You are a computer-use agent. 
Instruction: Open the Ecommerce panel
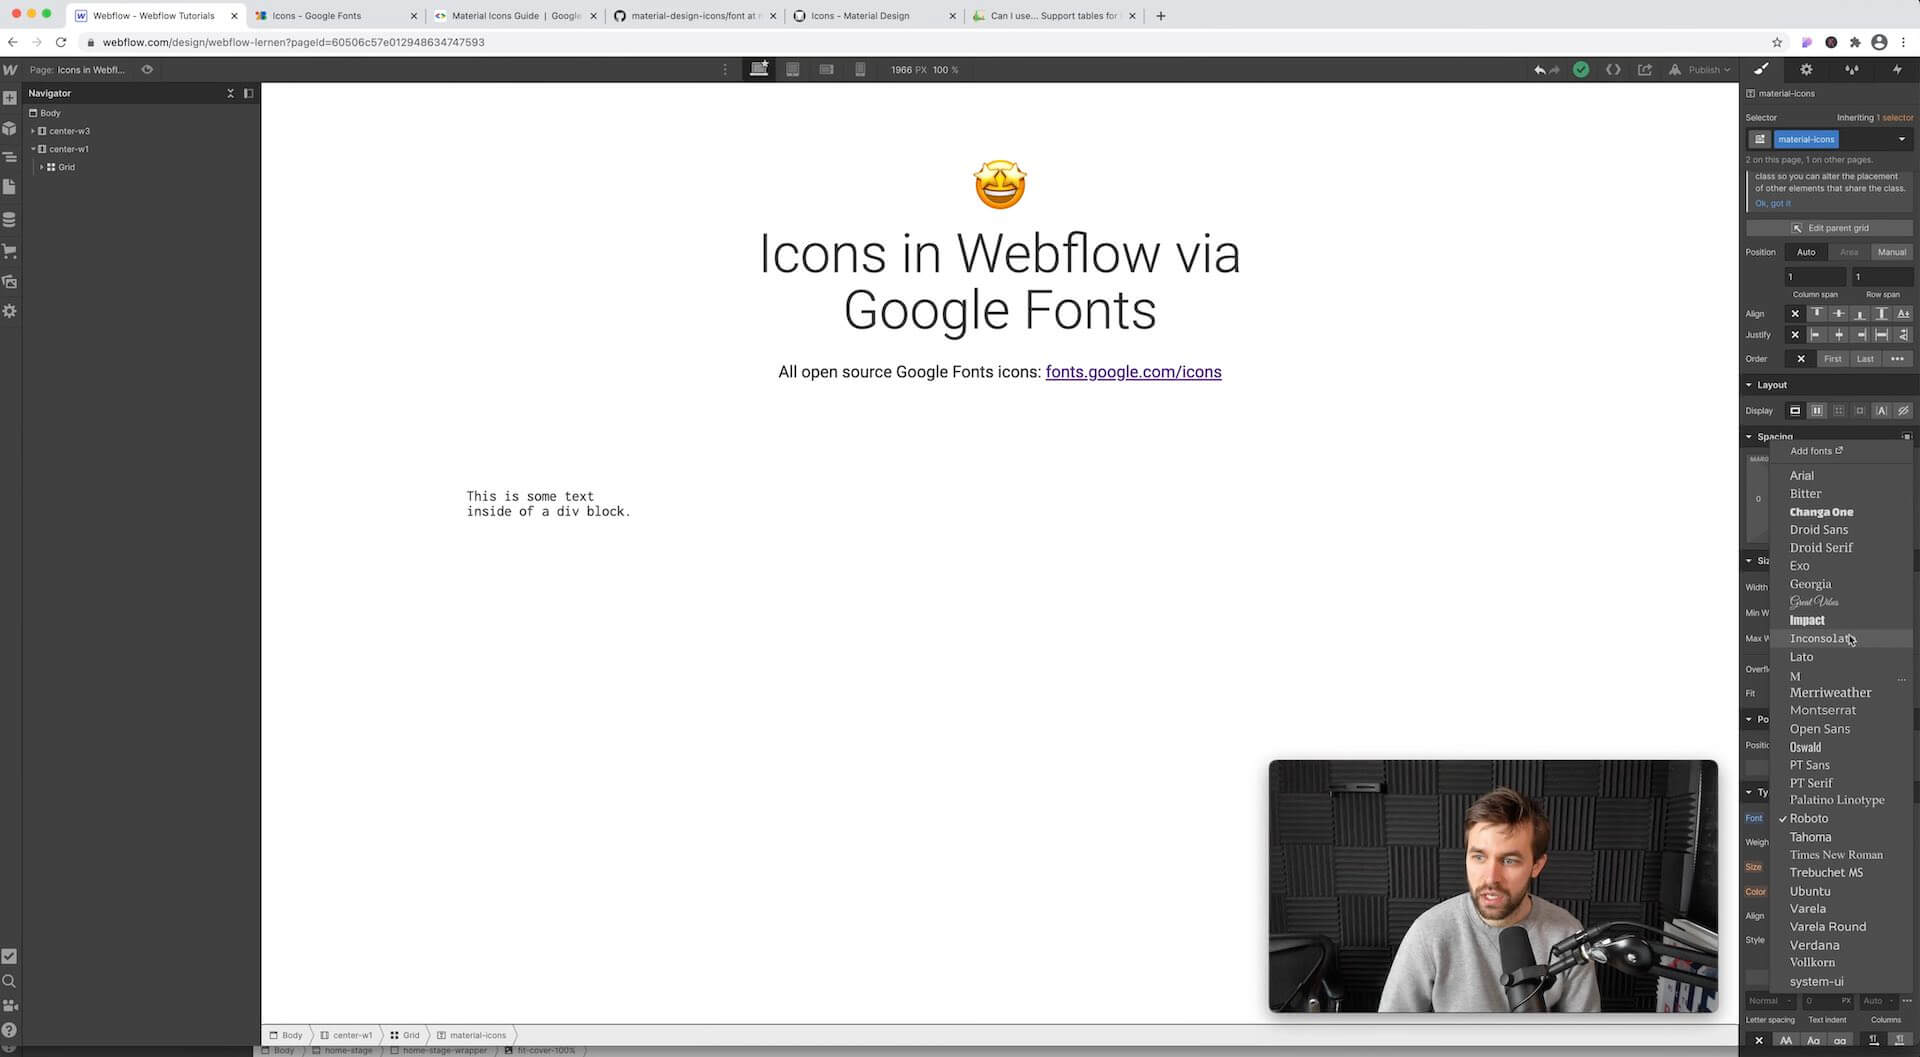[x=10, y=250]
